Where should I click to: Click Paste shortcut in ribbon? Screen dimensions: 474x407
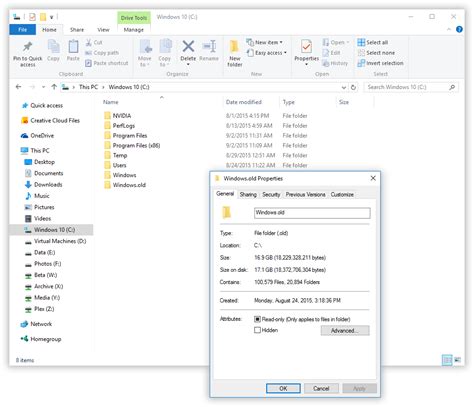(107, 63)
